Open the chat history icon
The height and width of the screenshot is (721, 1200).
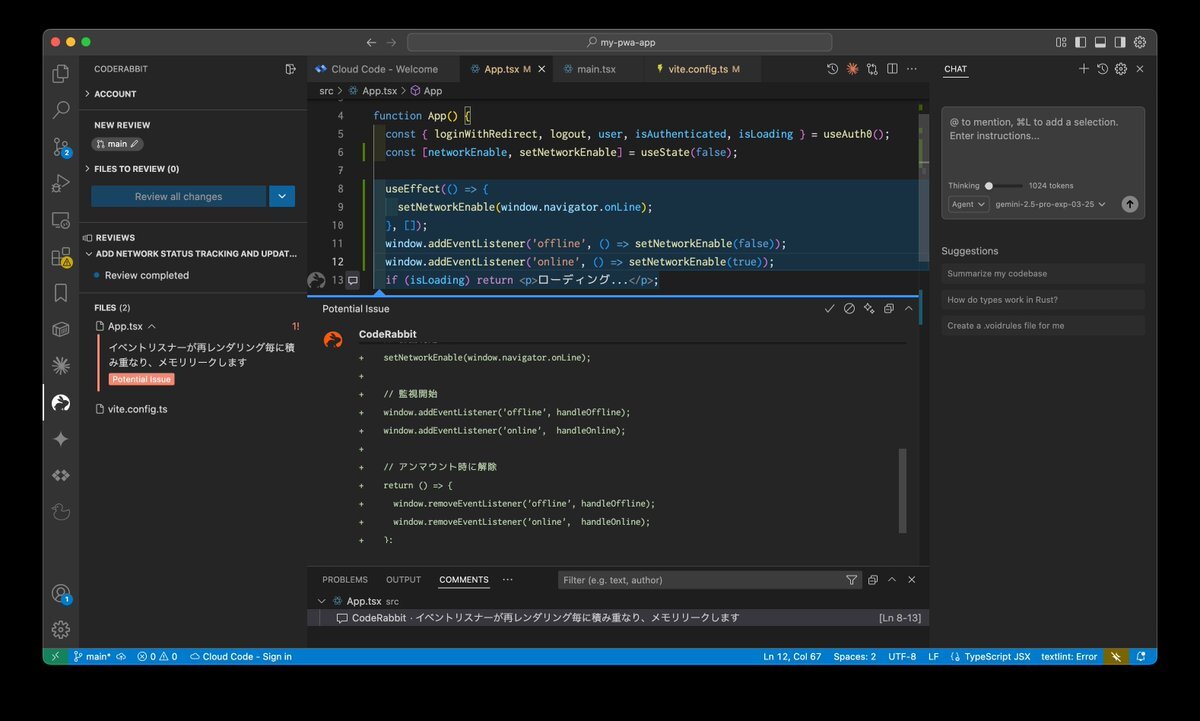1102,69
